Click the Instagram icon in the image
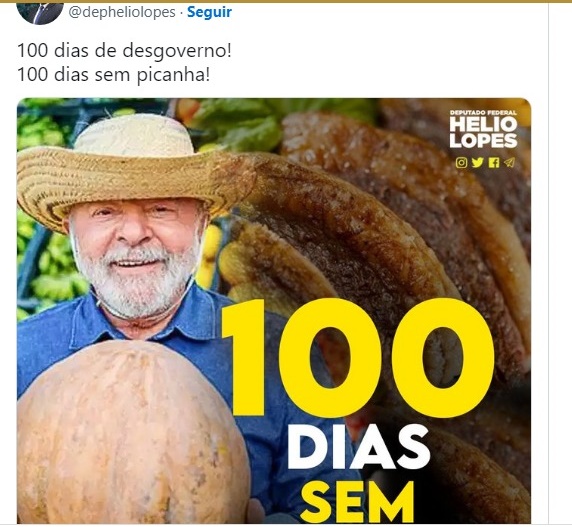572x527 pixels. pos(461,162)
